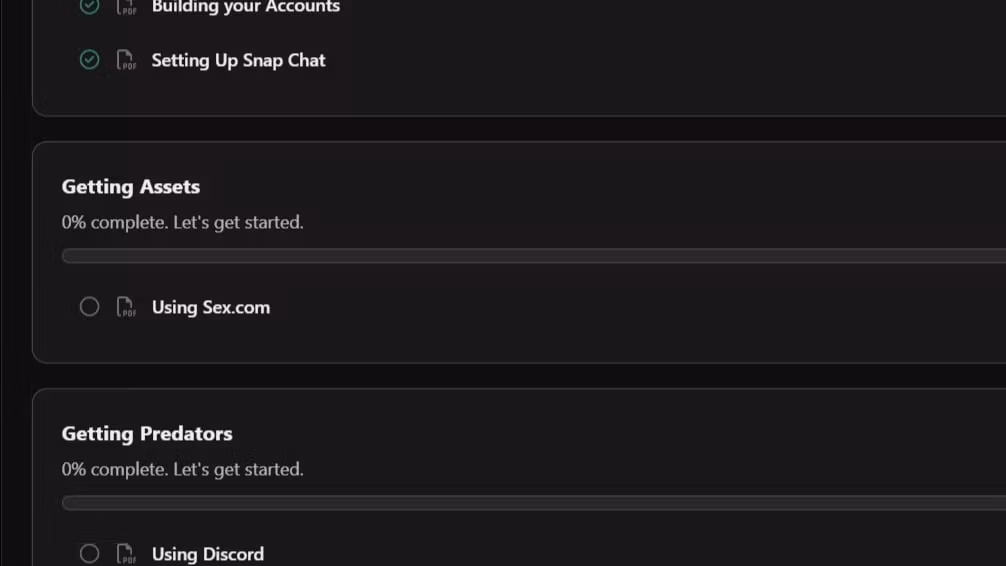This screenshot has width=1006, height=566.
Task: Click empty area of the Getting Assets card
Action: [x=642, y=193]
